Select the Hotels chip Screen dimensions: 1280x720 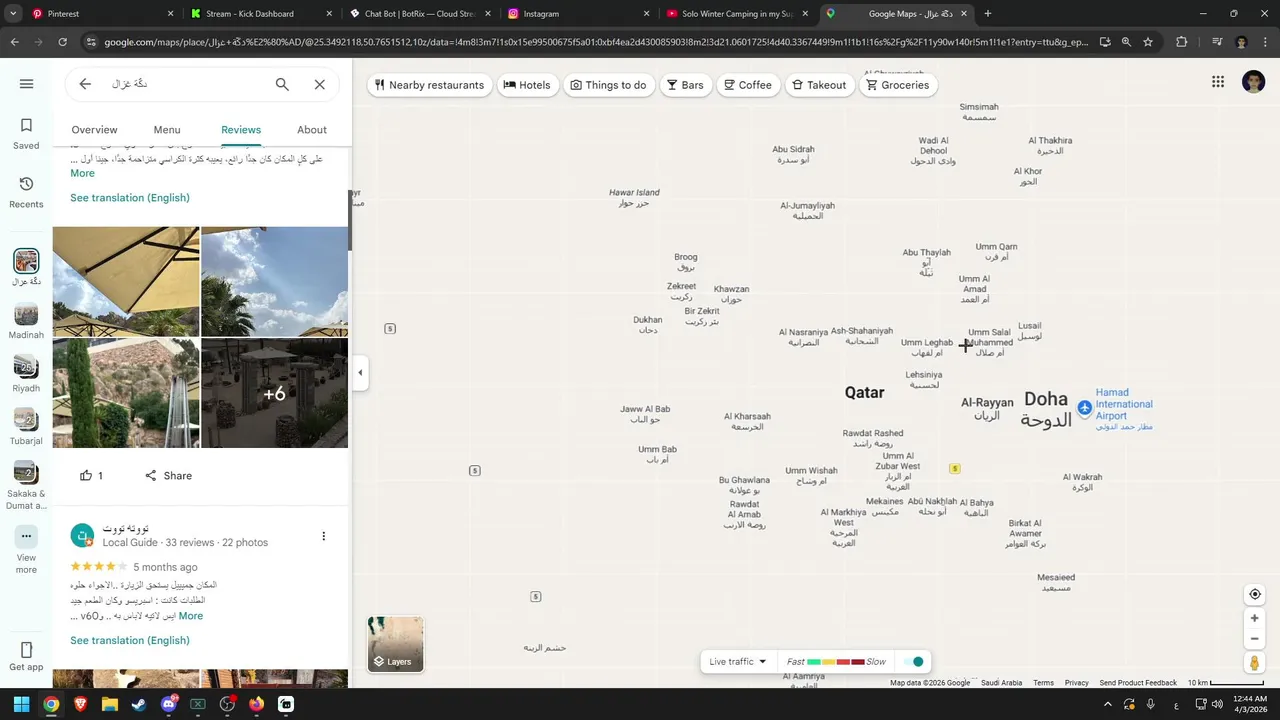[x=527, y=85]
